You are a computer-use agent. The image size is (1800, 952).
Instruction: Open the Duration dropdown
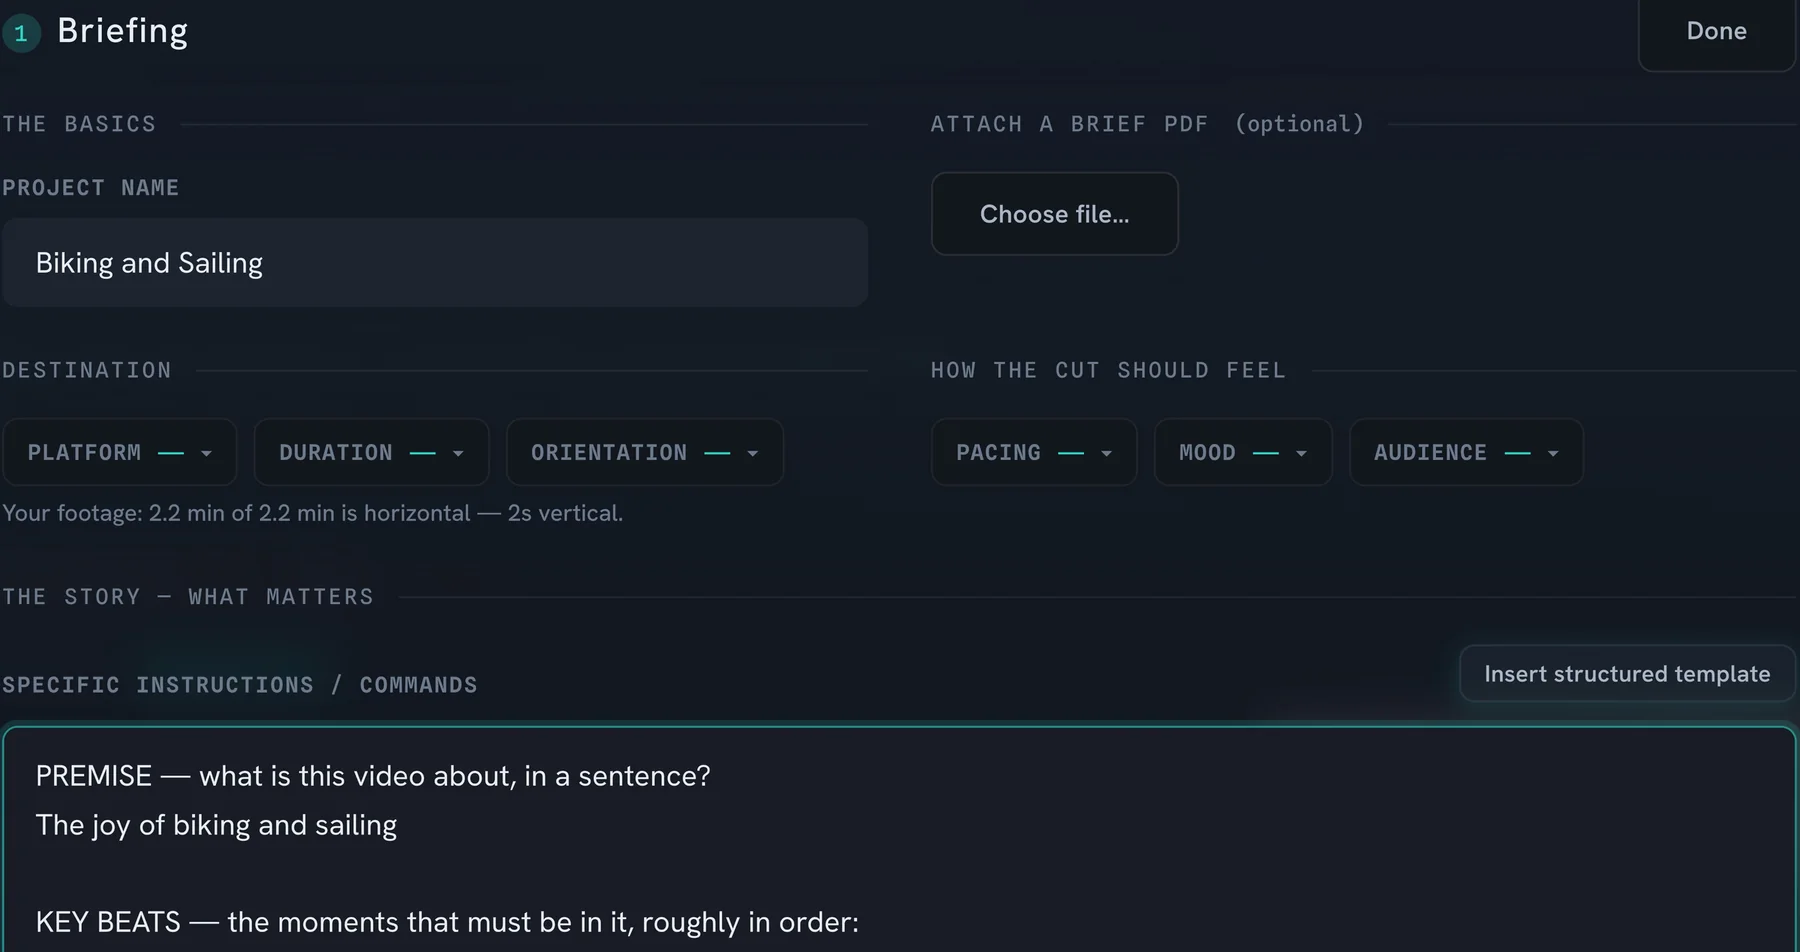(x=371, y=452)
